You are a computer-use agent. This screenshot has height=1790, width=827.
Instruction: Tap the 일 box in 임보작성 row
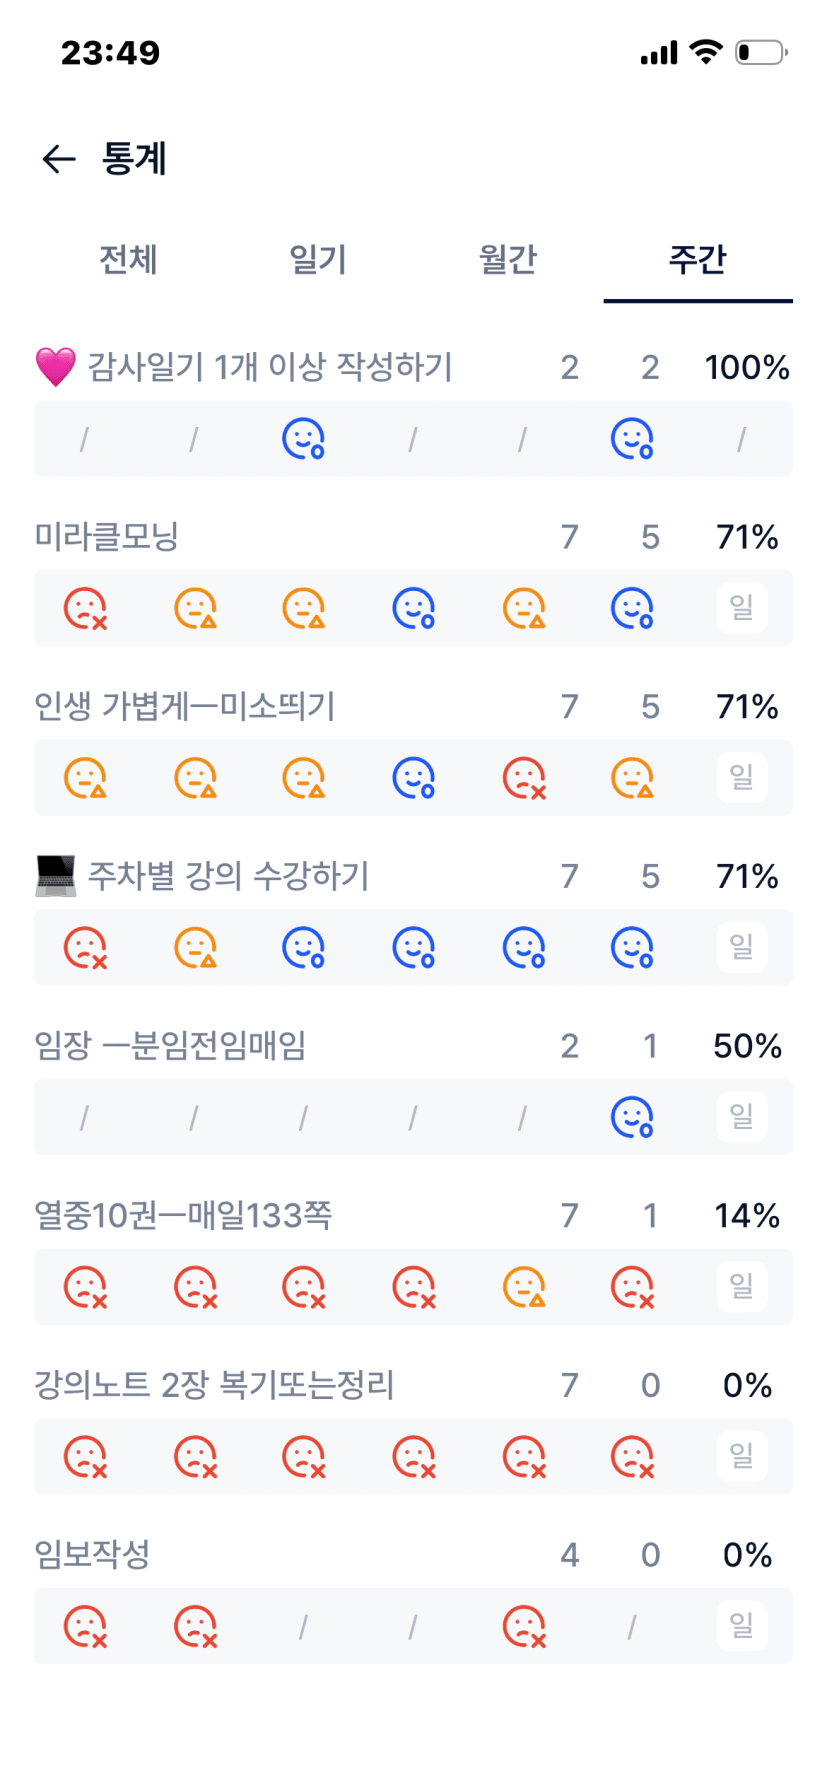(x=741, y=1626)
